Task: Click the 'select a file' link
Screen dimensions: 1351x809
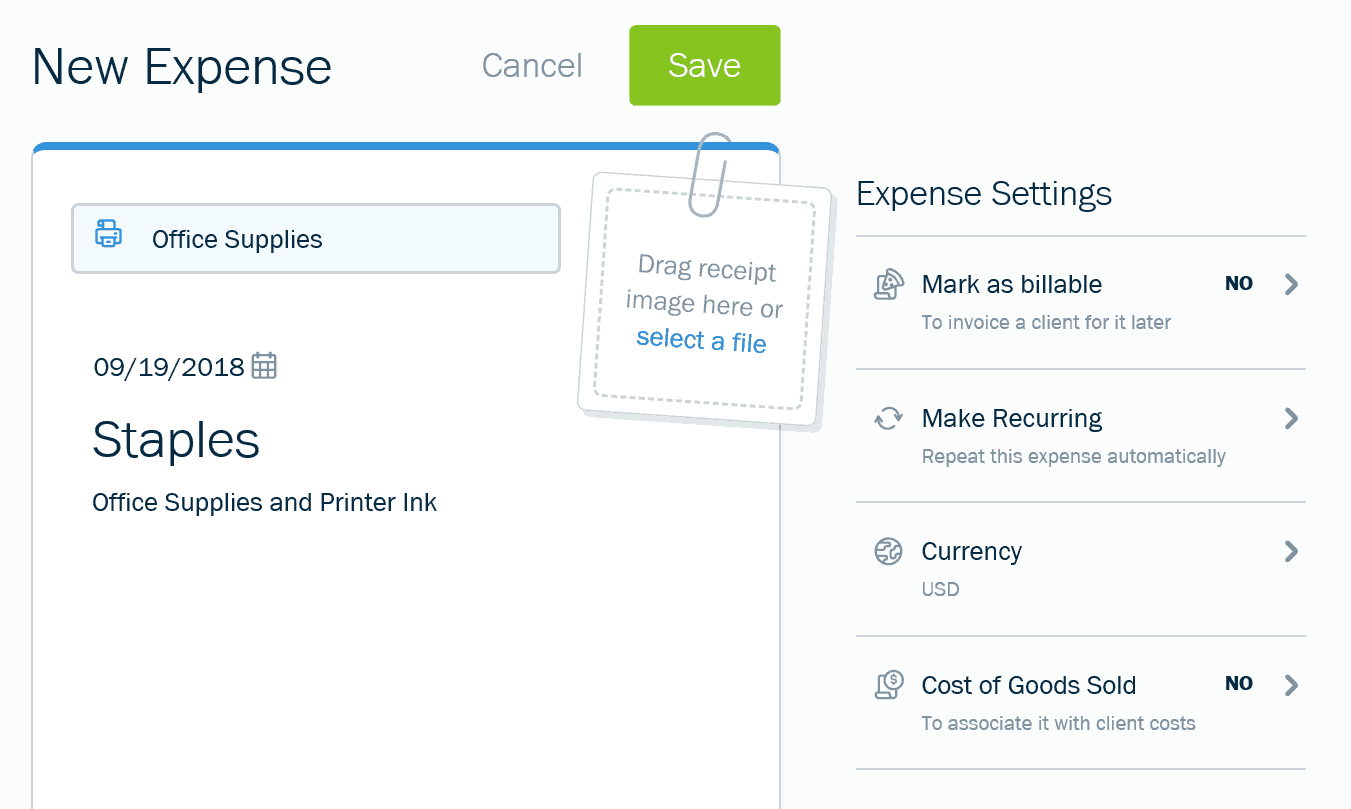Action: [x=701, y=341]
